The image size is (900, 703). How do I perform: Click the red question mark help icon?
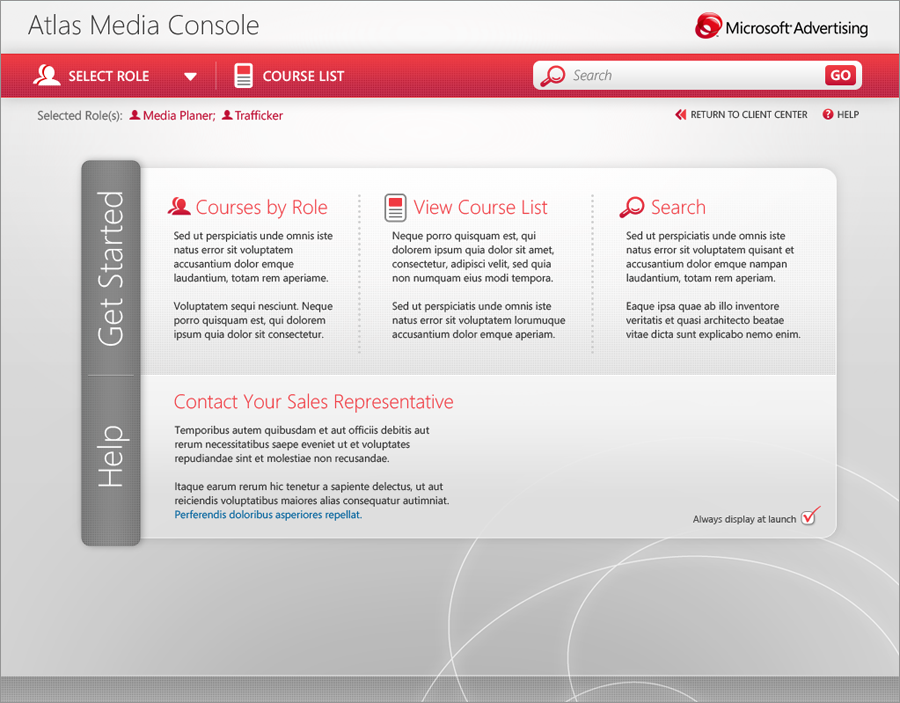point(828,114)
